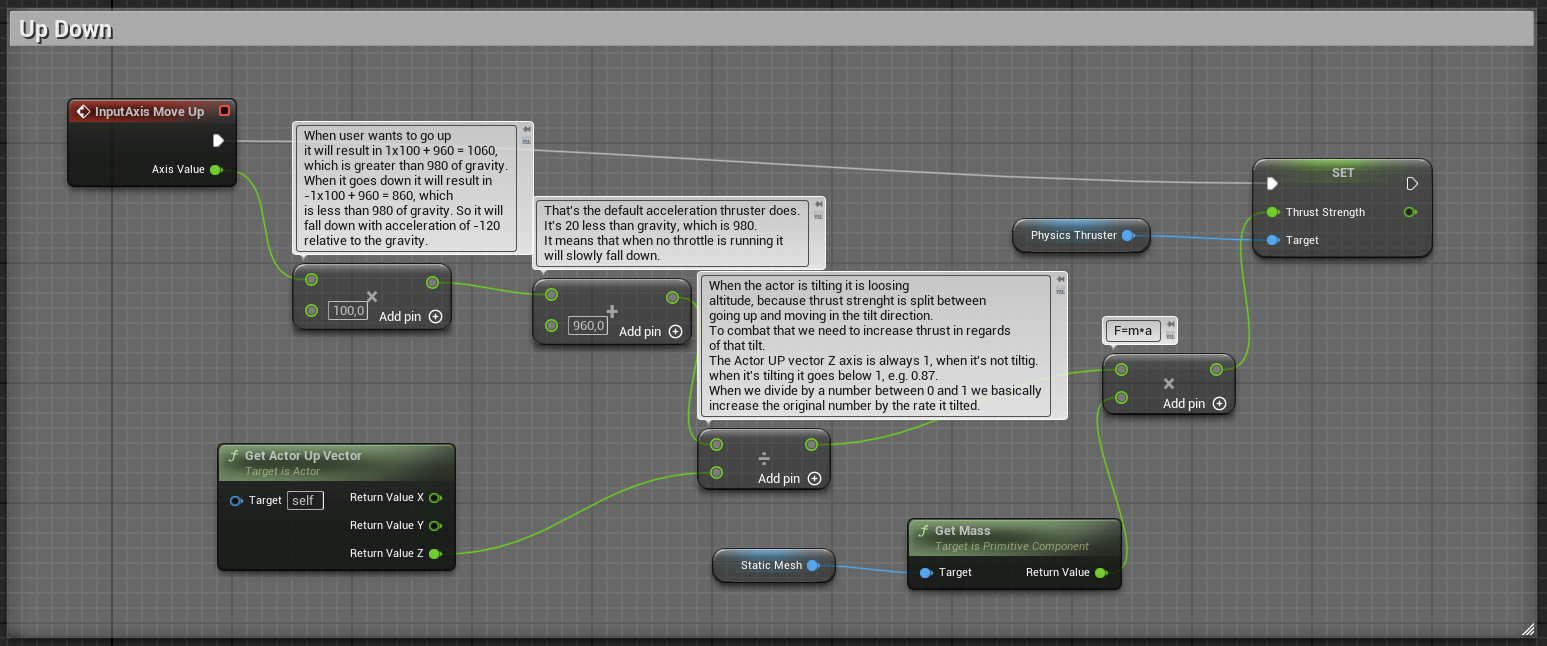Click the output pin of the 960,0 add node
Viewport: 1547px width, 646px height.
point(672,297)
